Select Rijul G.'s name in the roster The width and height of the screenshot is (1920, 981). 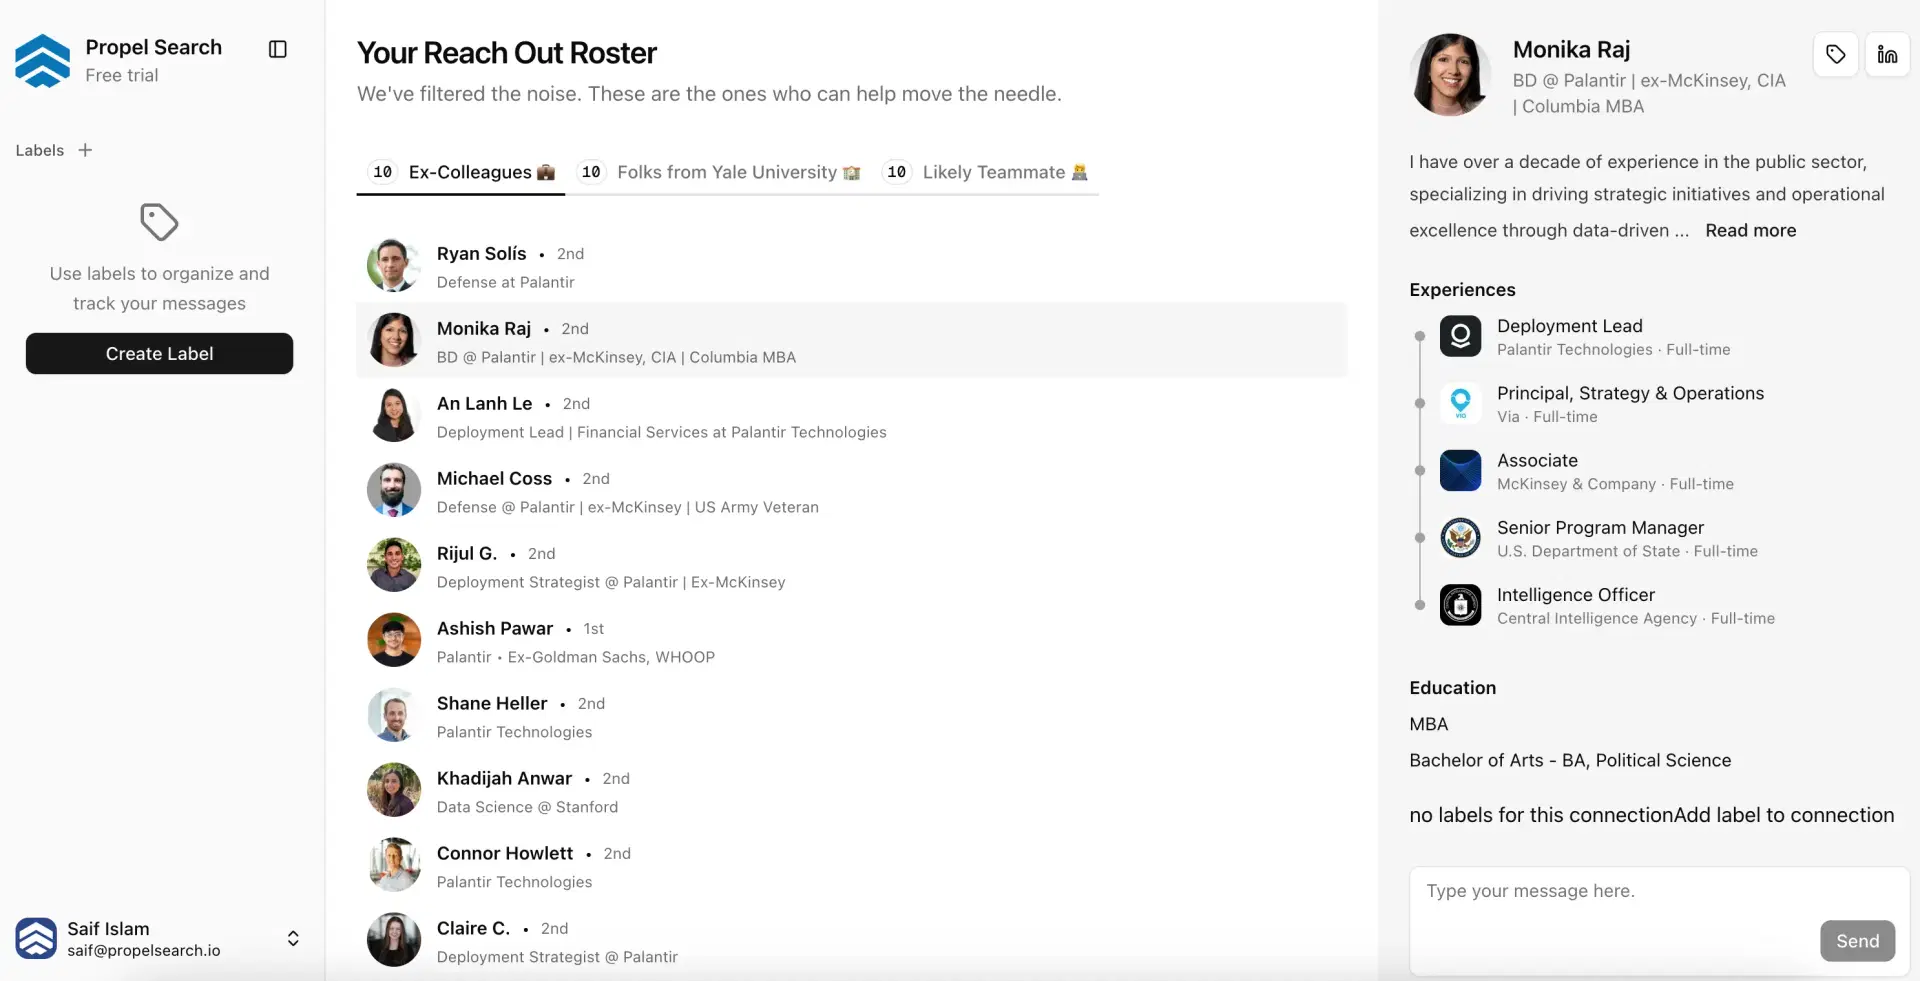[467, 553]
